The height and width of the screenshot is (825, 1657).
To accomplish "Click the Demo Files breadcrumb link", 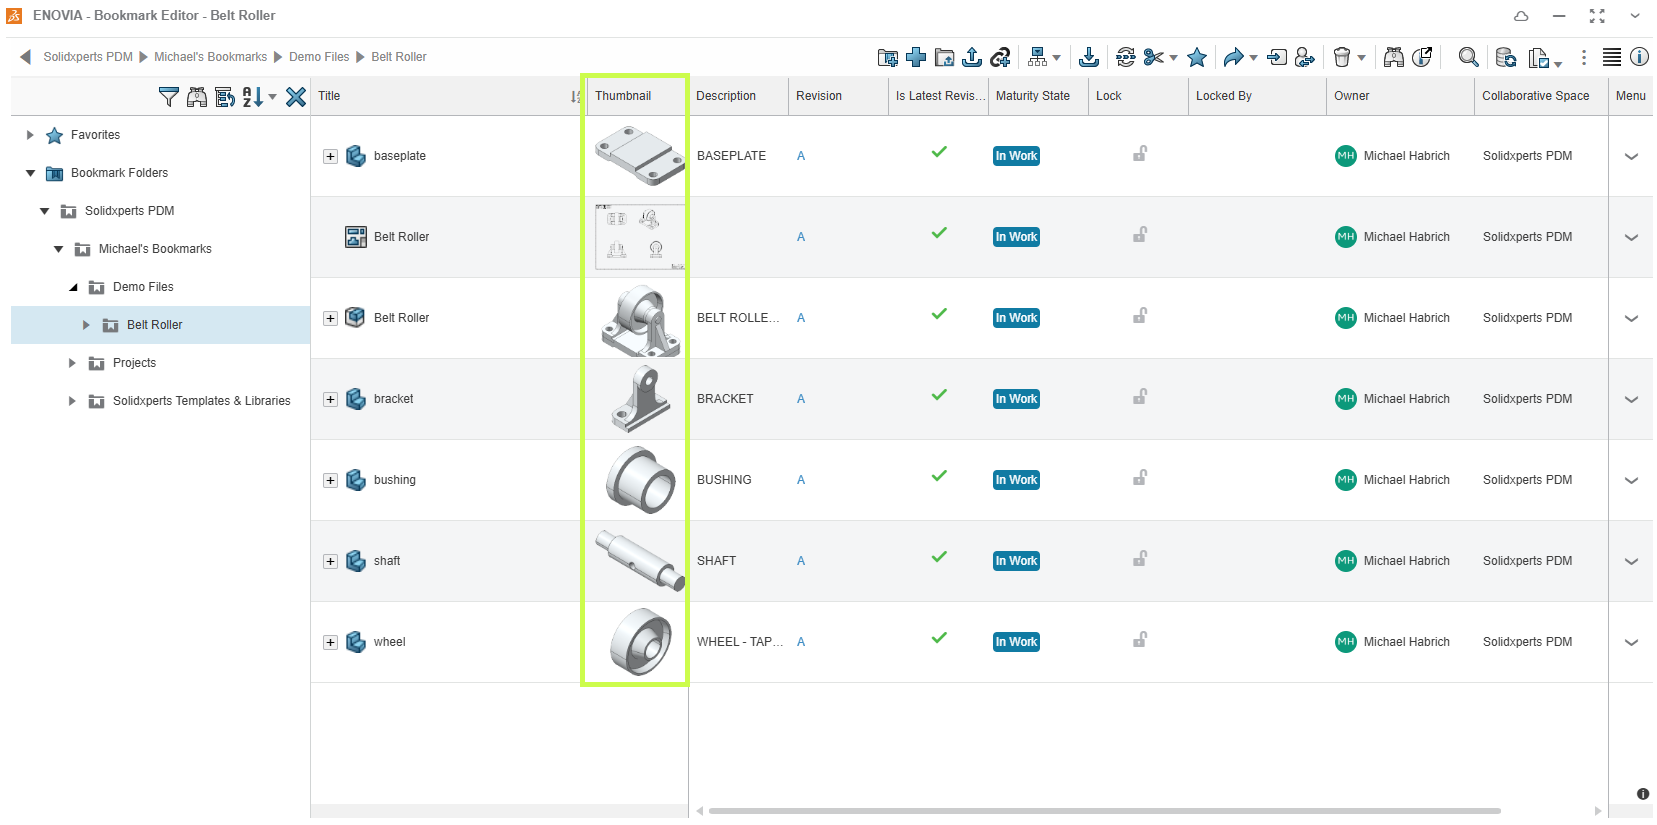I will tap(319, 57).
